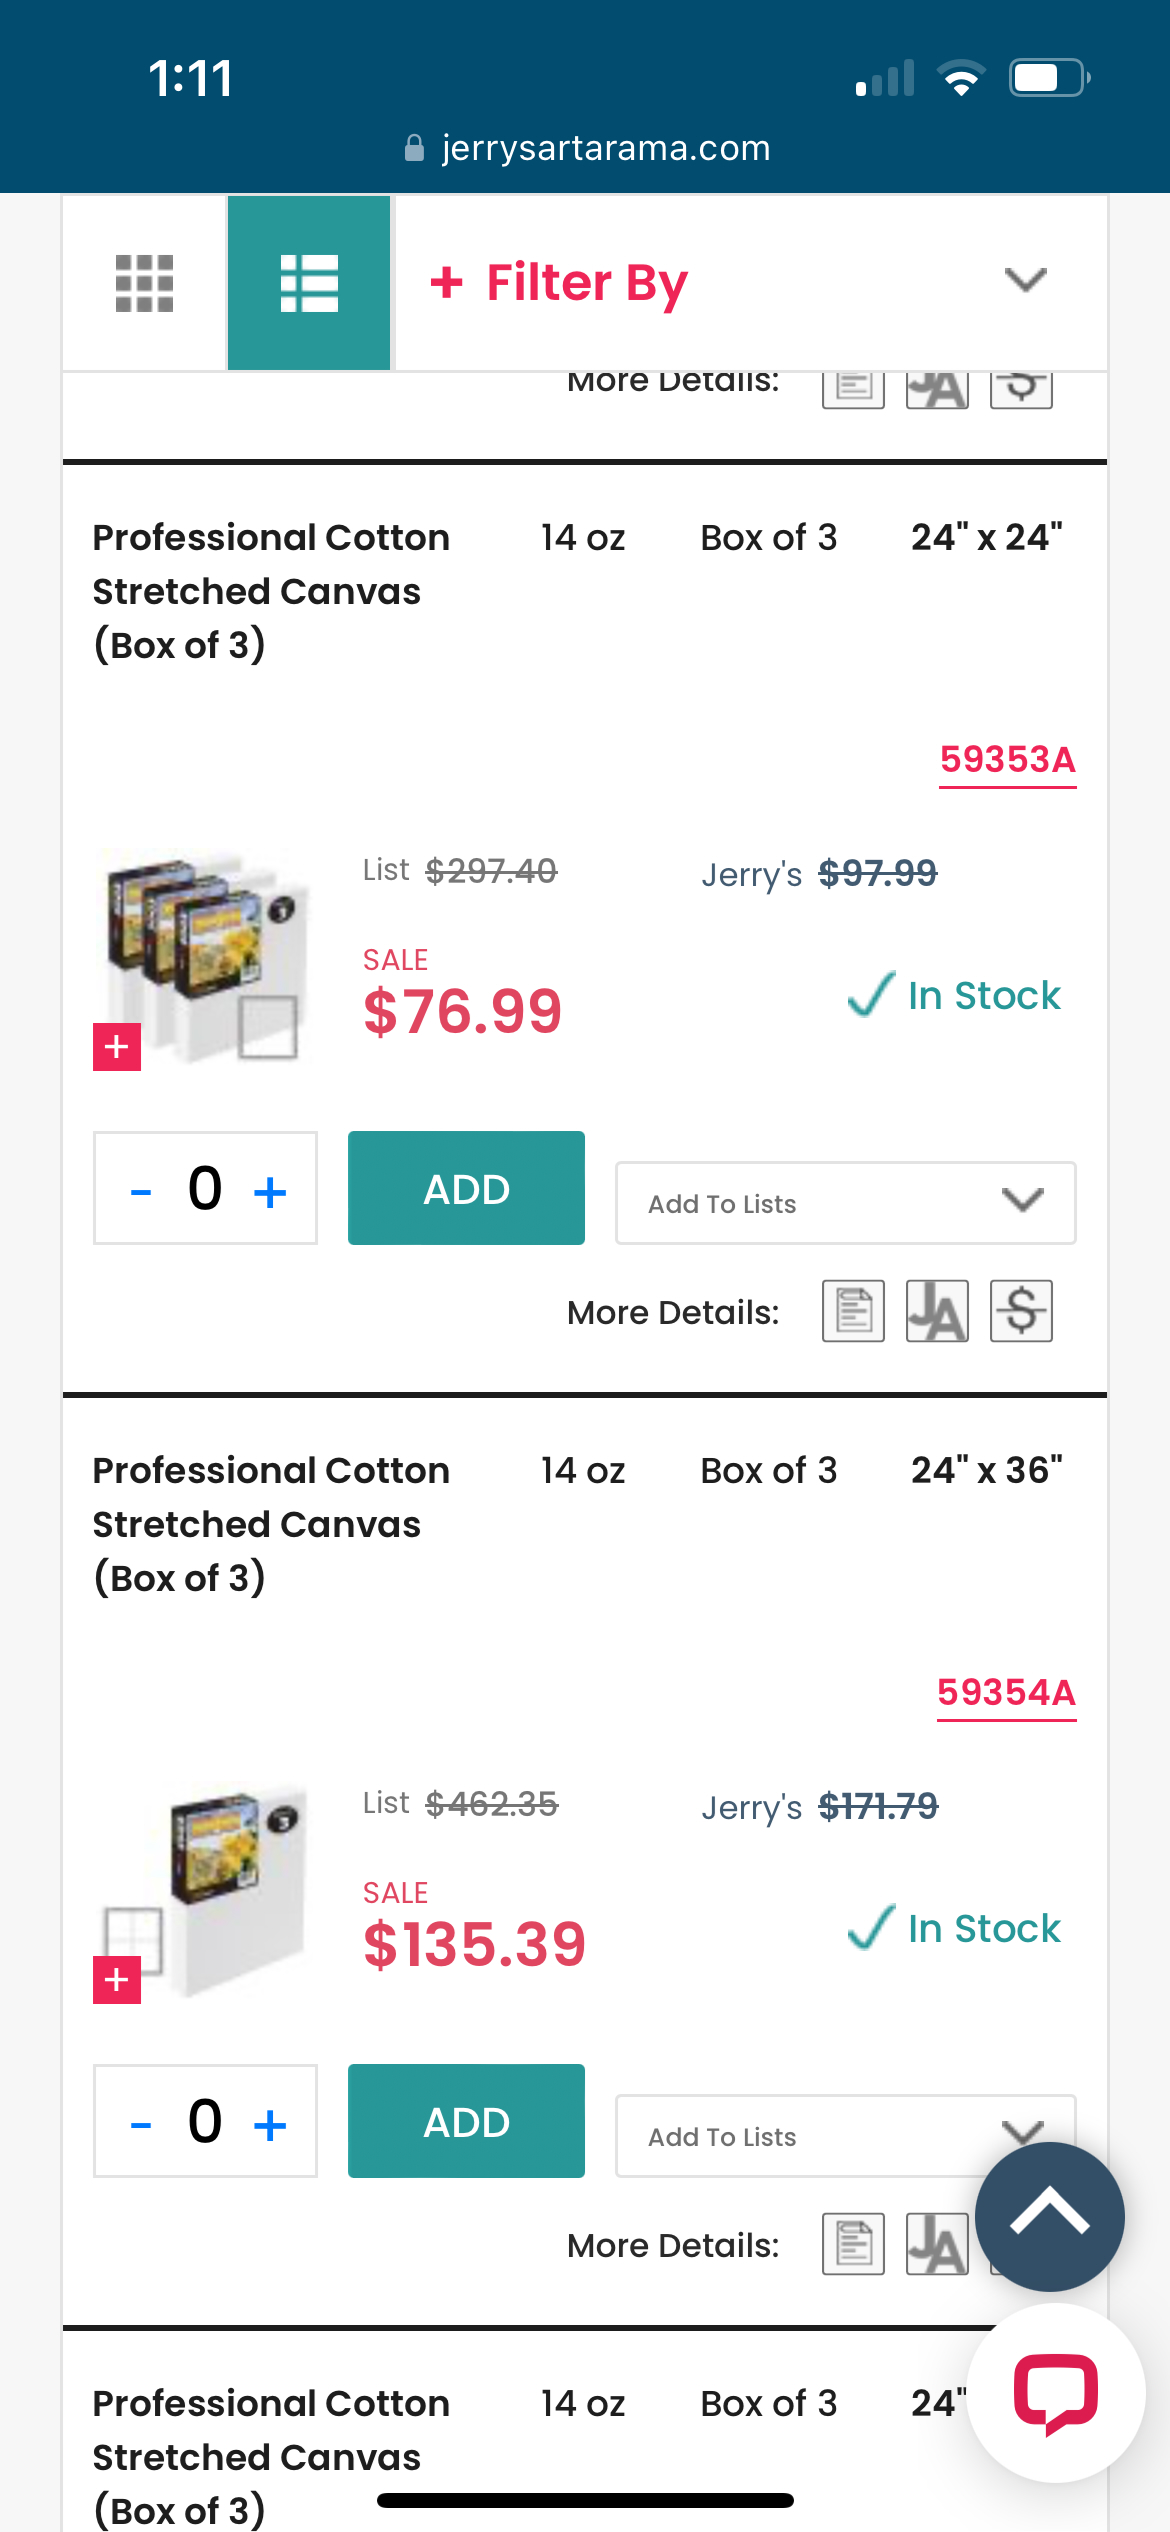This screenshot has height=2532, width=1170.
Task: Open description details icon for 24x24 canvas
Action: click(x=853, y=1311)
